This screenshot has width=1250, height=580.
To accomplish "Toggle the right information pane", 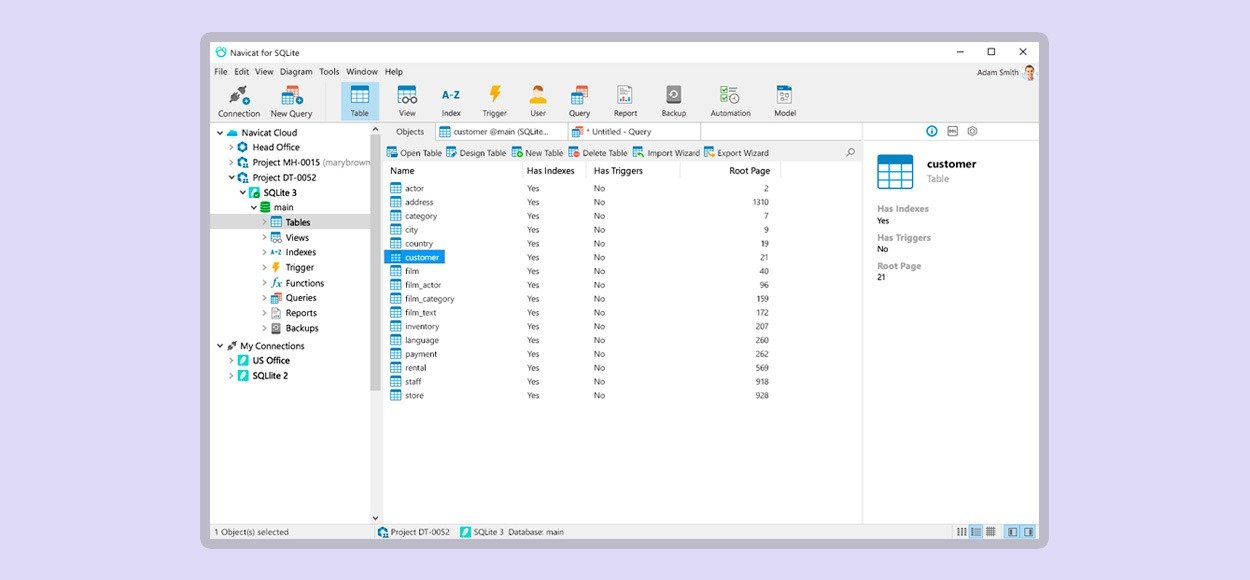I will (1028, 532).
